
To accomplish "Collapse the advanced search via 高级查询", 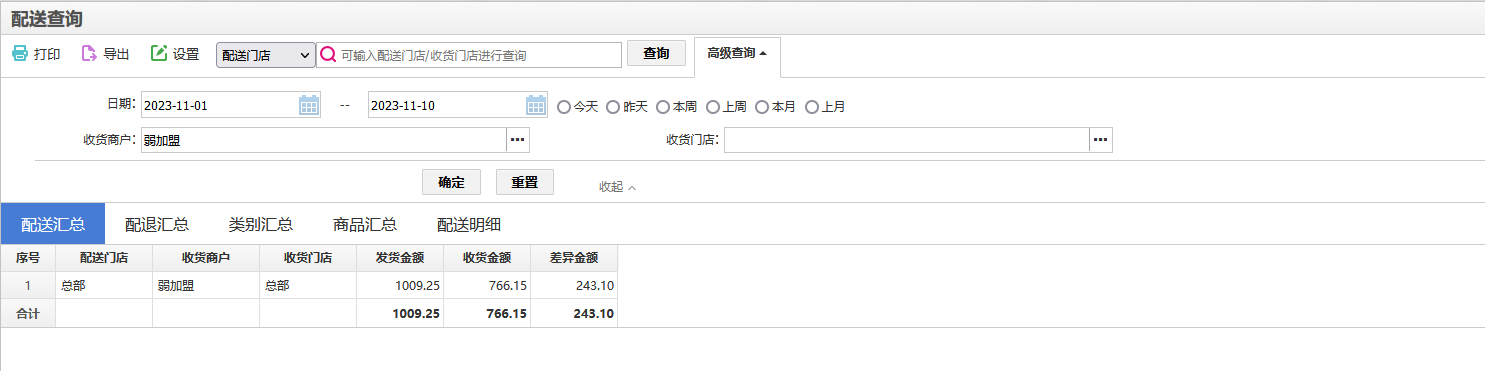I will [x=737, y=54].
